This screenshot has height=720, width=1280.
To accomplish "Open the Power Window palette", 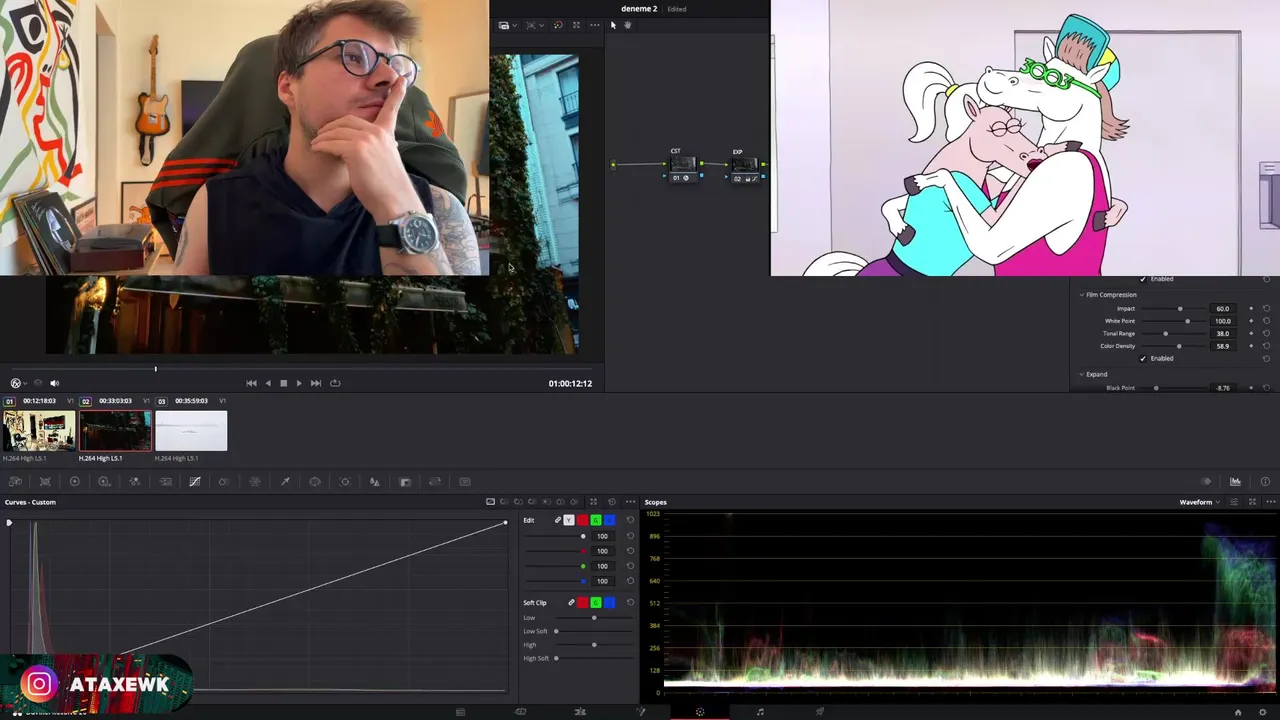I will [314, 481].
